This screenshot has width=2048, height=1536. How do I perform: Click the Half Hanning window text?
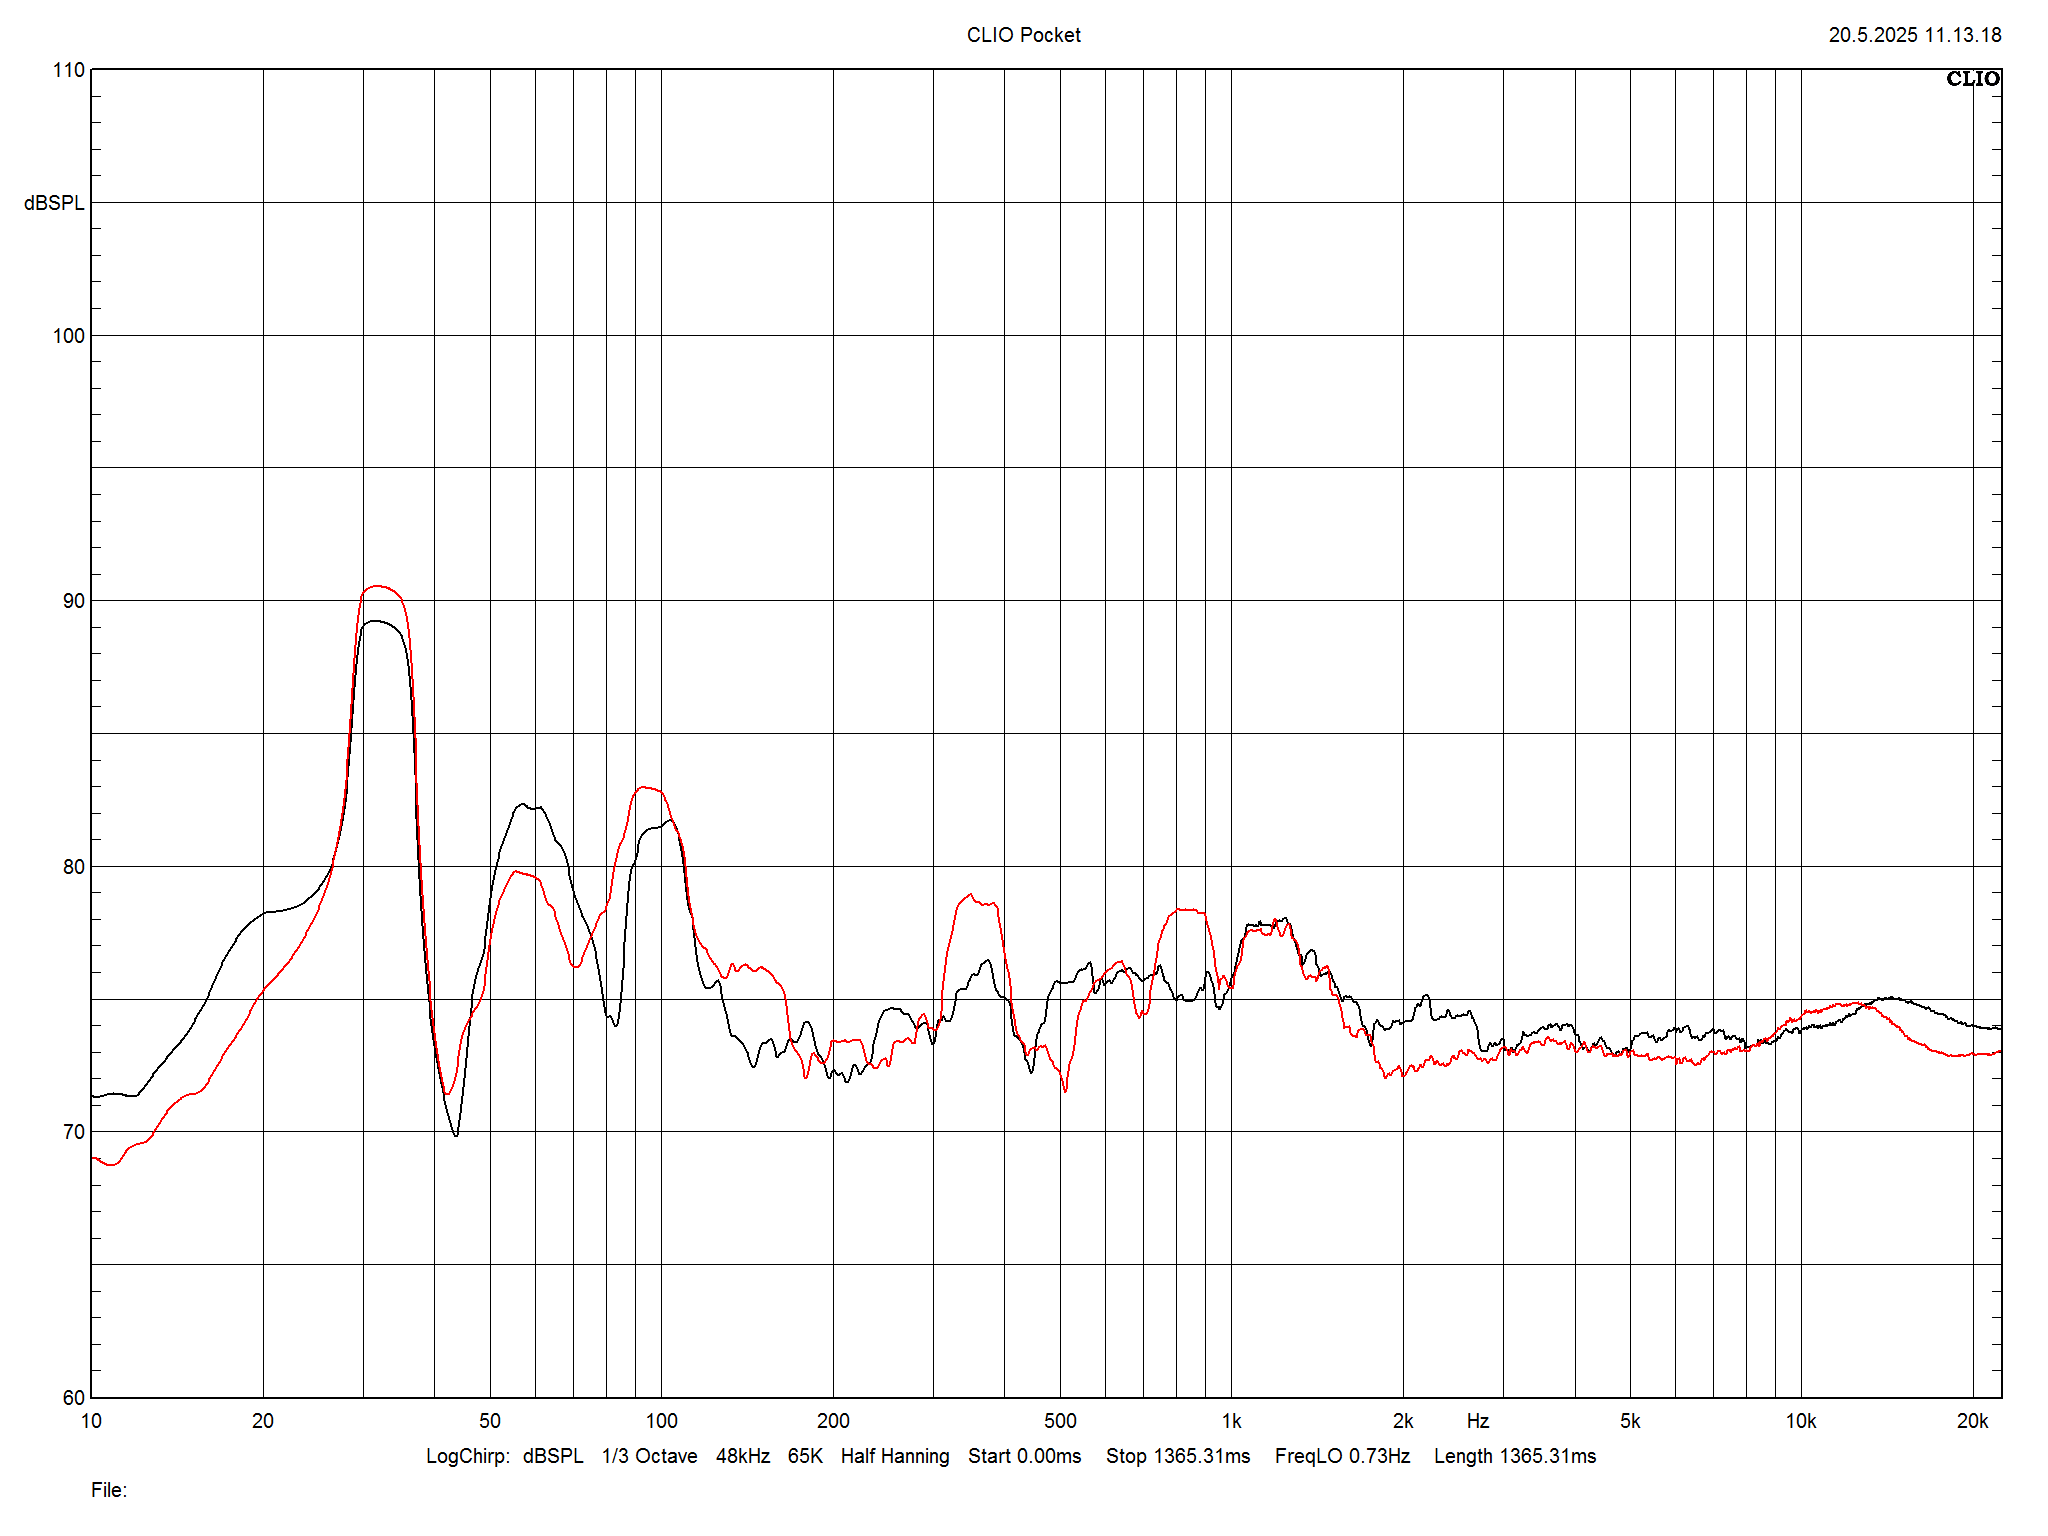(895, 1456)
